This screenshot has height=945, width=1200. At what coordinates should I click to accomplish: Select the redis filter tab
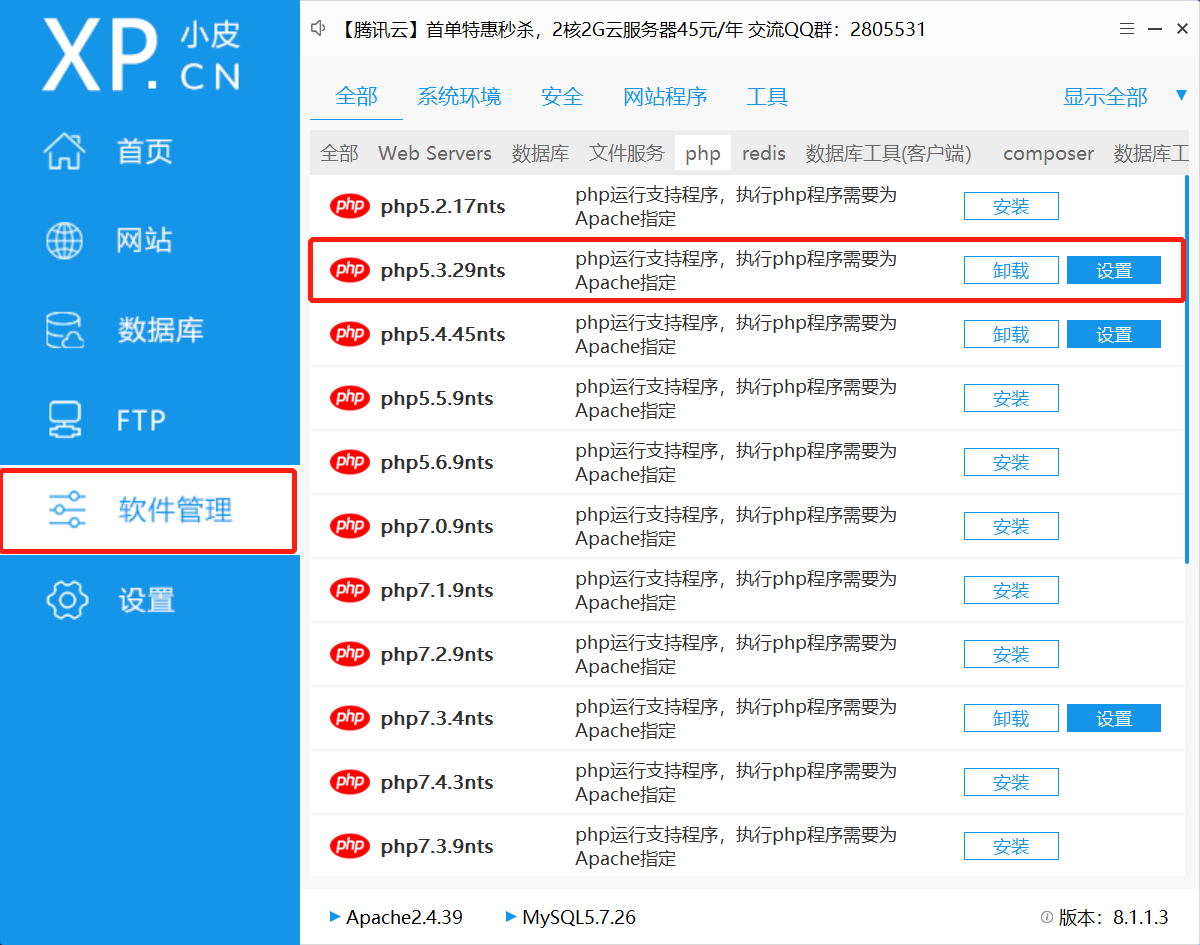click(763, 153)
